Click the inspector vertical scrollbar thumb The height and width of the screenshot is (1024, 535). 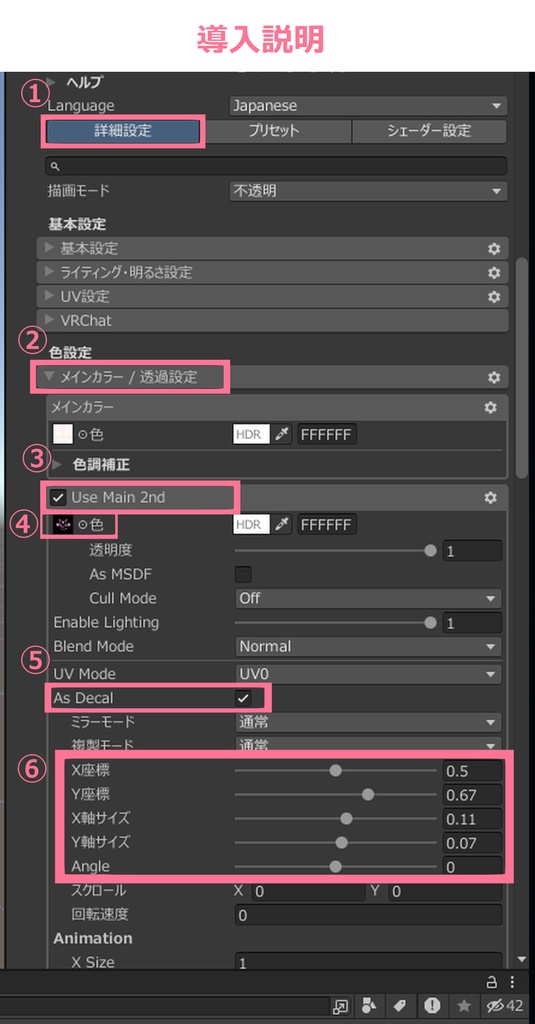[x=521, y=367]
